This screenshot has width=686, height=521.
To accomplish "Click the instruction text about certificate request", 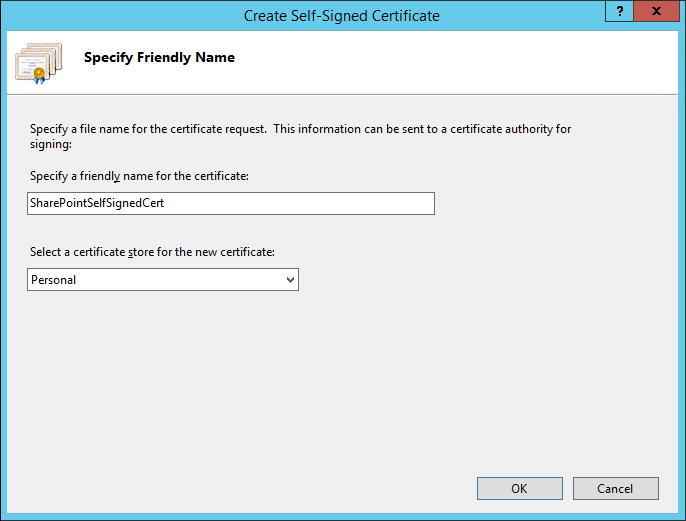I will coord(300,136).
